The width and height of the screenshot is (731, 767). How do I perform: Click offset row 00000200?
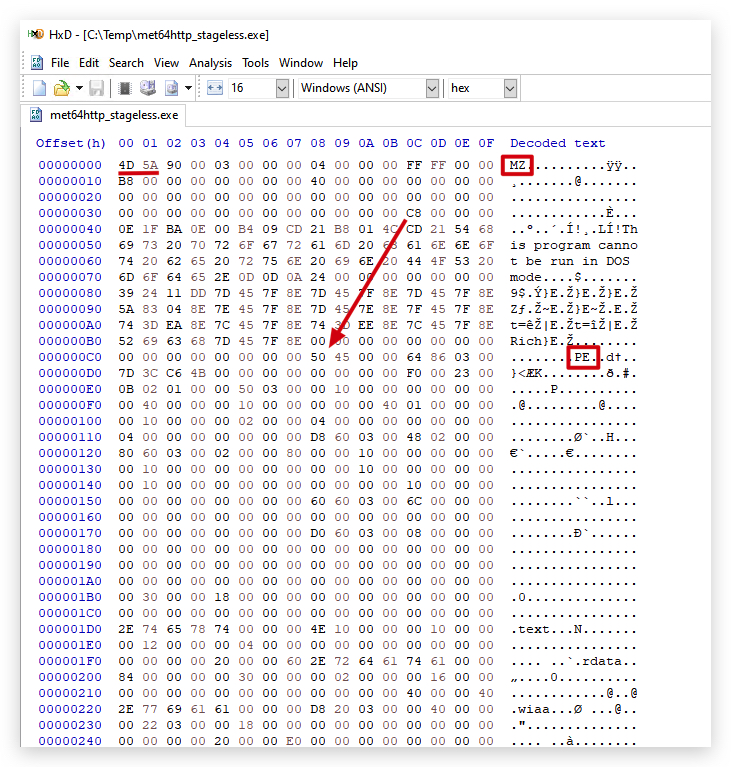click(70, 677)
